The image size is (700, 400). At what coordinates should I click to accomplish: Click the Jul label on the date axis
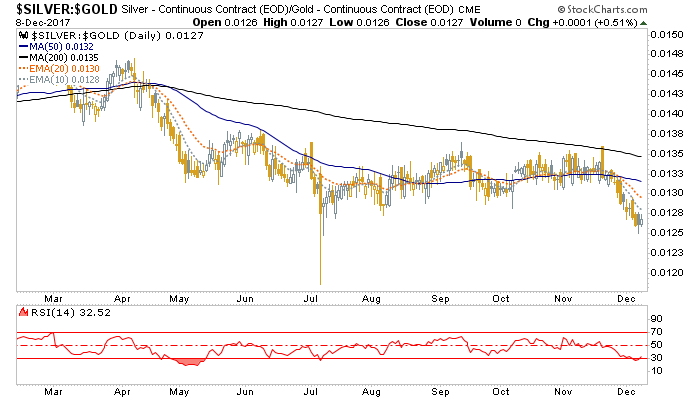[x=312, y=298]
